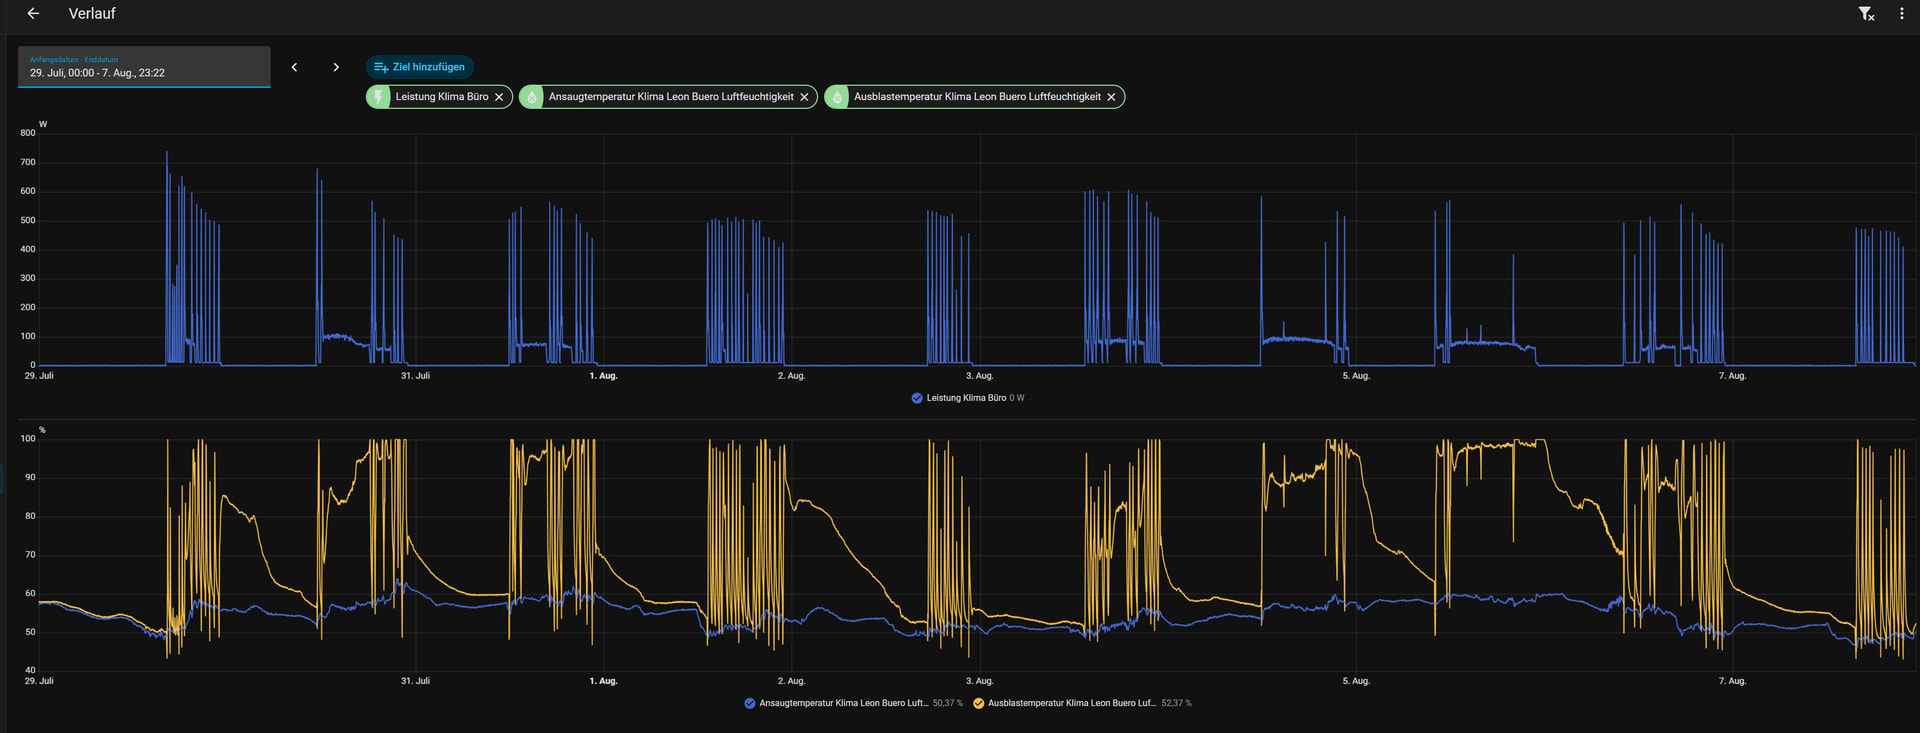Click the '3. Aug.' label under the humidity chart
This screenshot has height=733, width=1920.
click(x=979, y=681)
